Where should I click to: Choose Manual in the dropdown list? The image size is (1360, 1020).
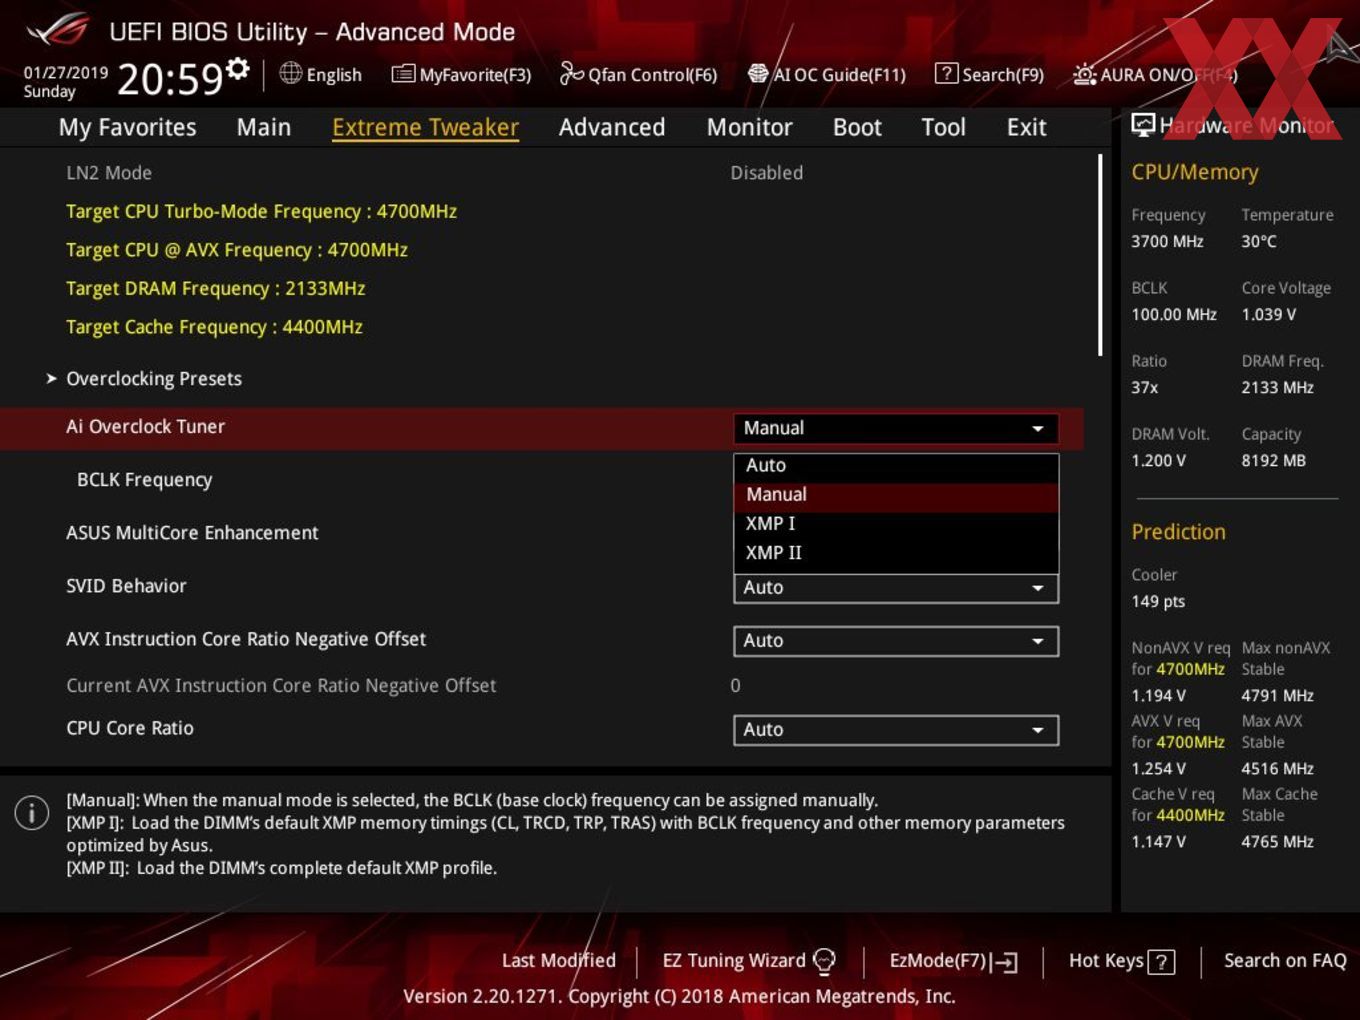pyautogui.click(x=895, y=494)
